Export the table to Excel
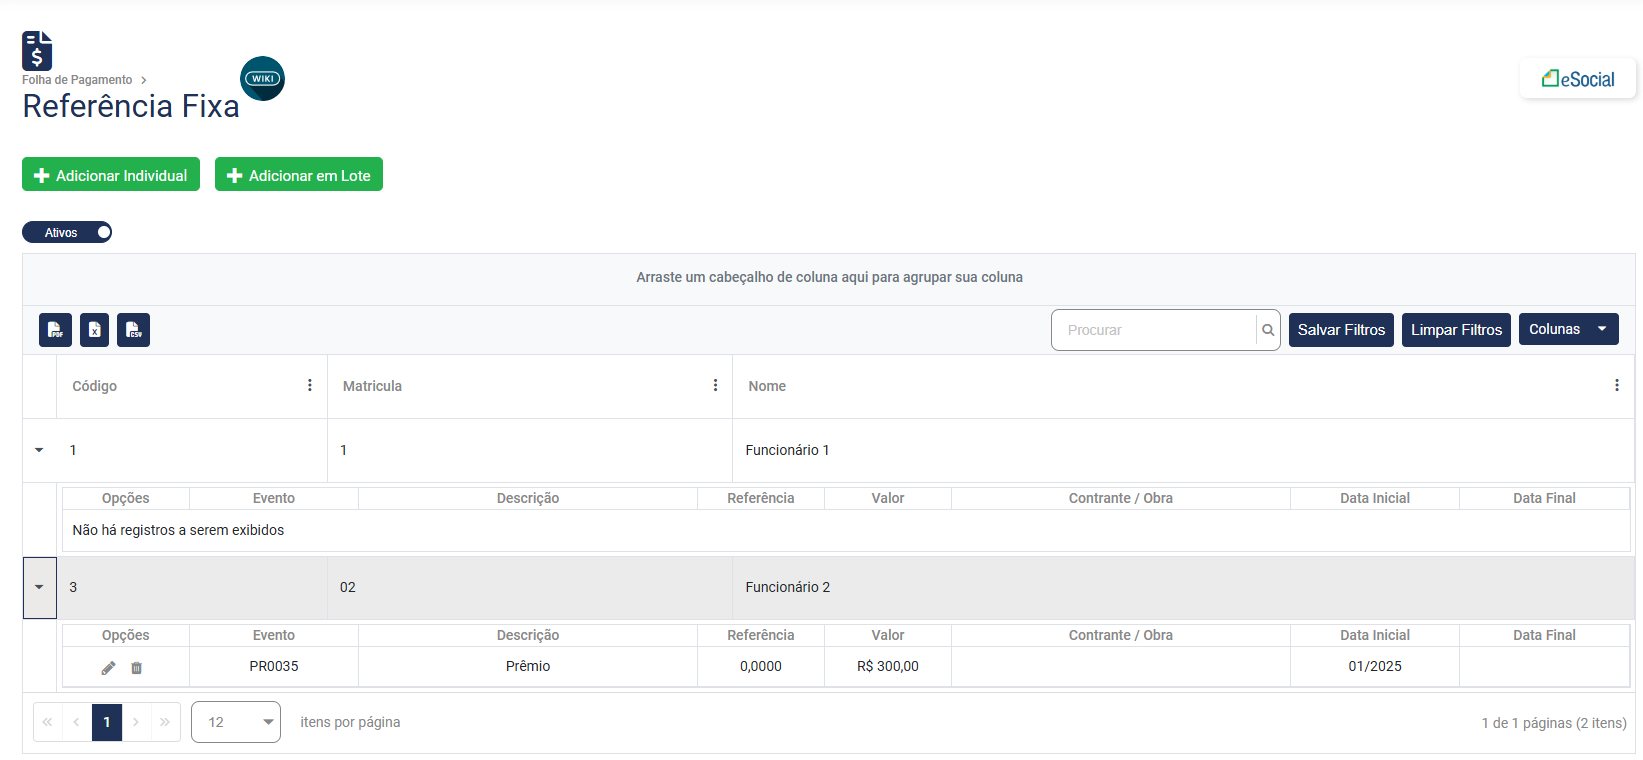Image resolution: width=1643 pixels, height=760 pixels. [94, 330]
